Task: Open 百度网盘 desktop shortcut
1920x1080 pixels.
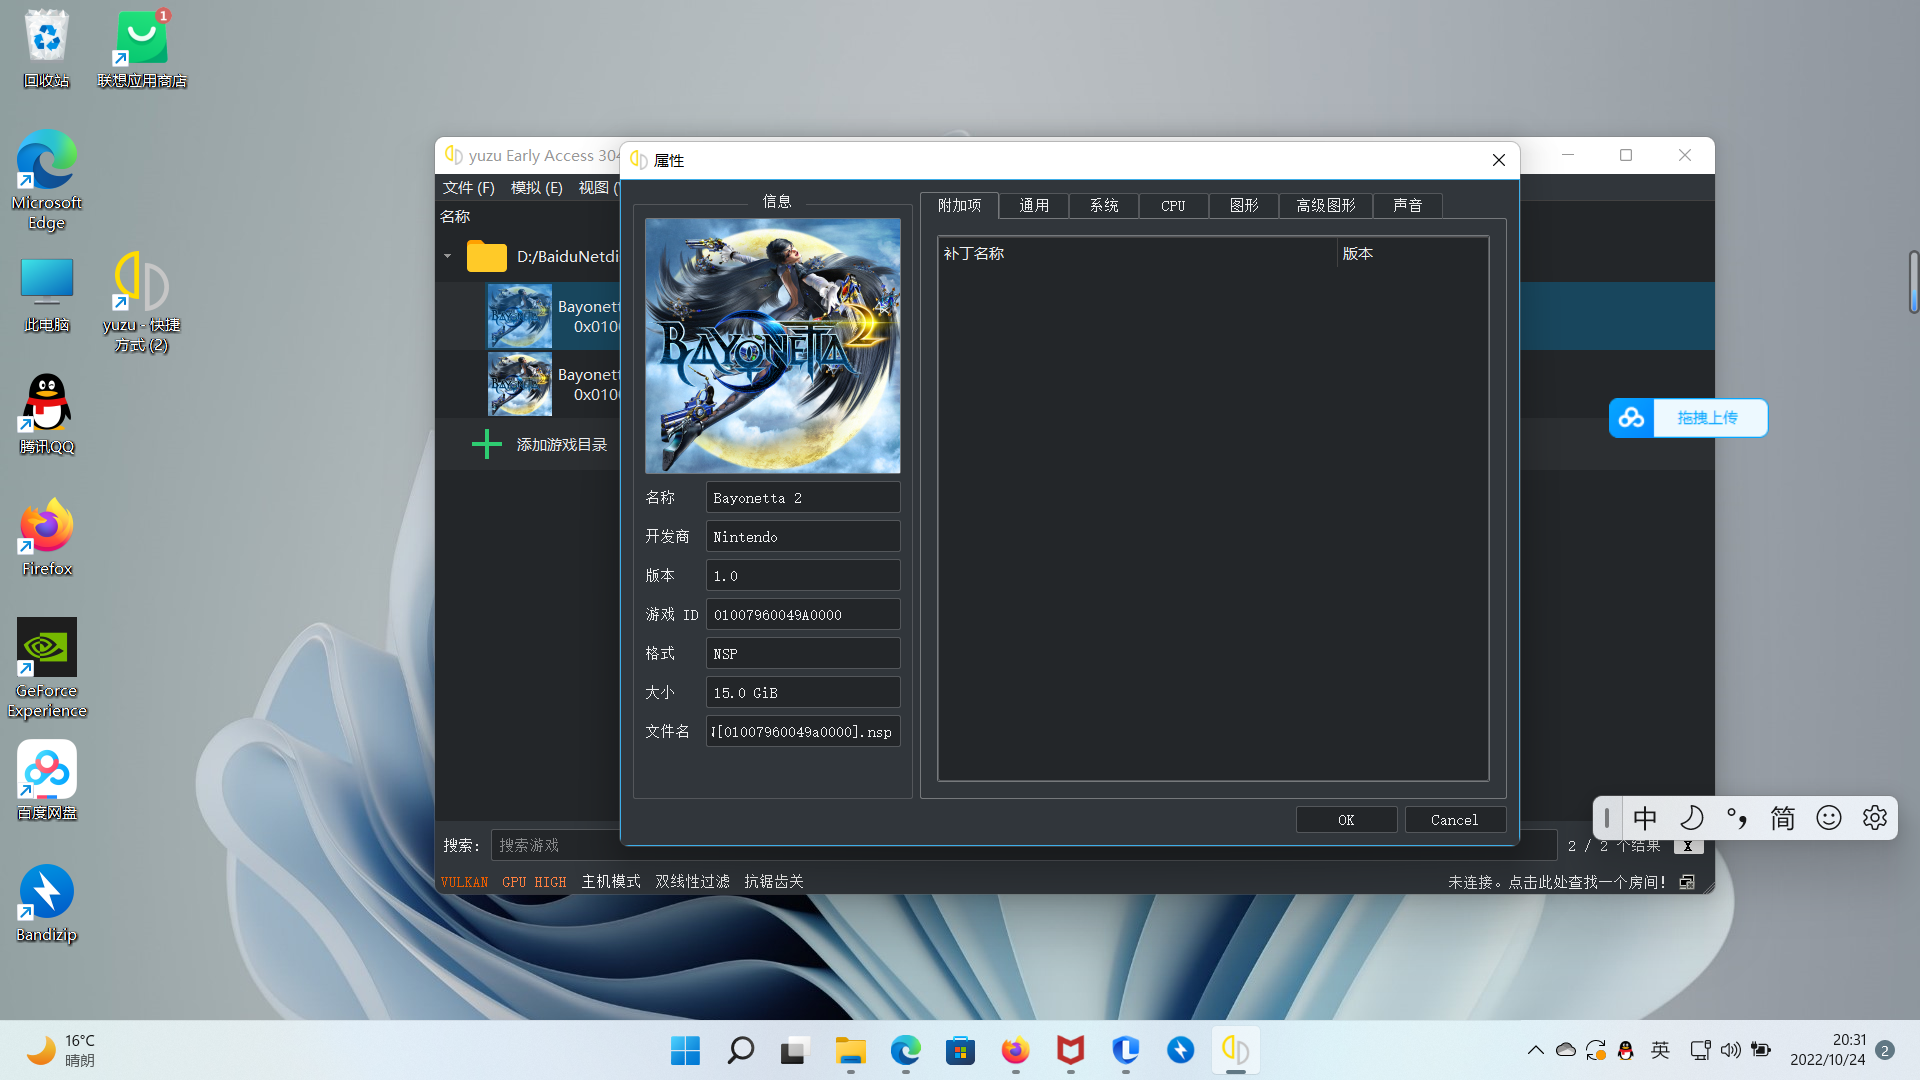Action: coord(47,781)
